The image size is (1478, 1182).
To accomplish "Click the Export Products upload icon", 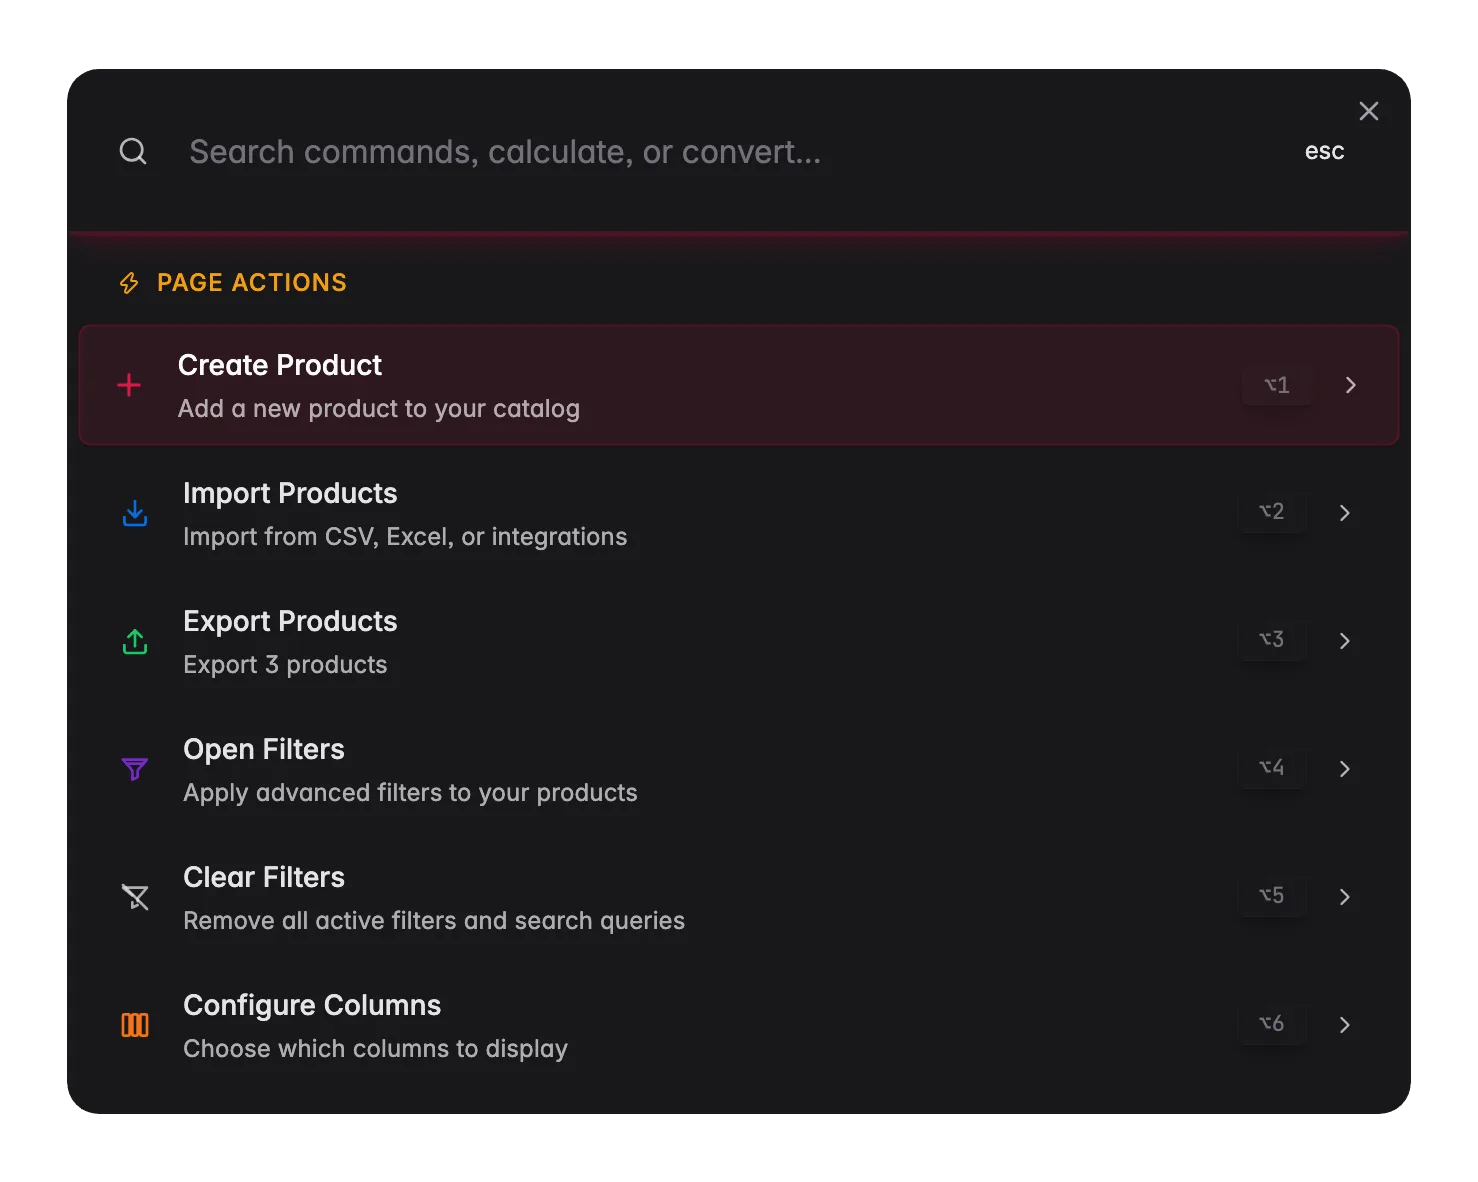I will pyautogui.click(x=135, y=641).
